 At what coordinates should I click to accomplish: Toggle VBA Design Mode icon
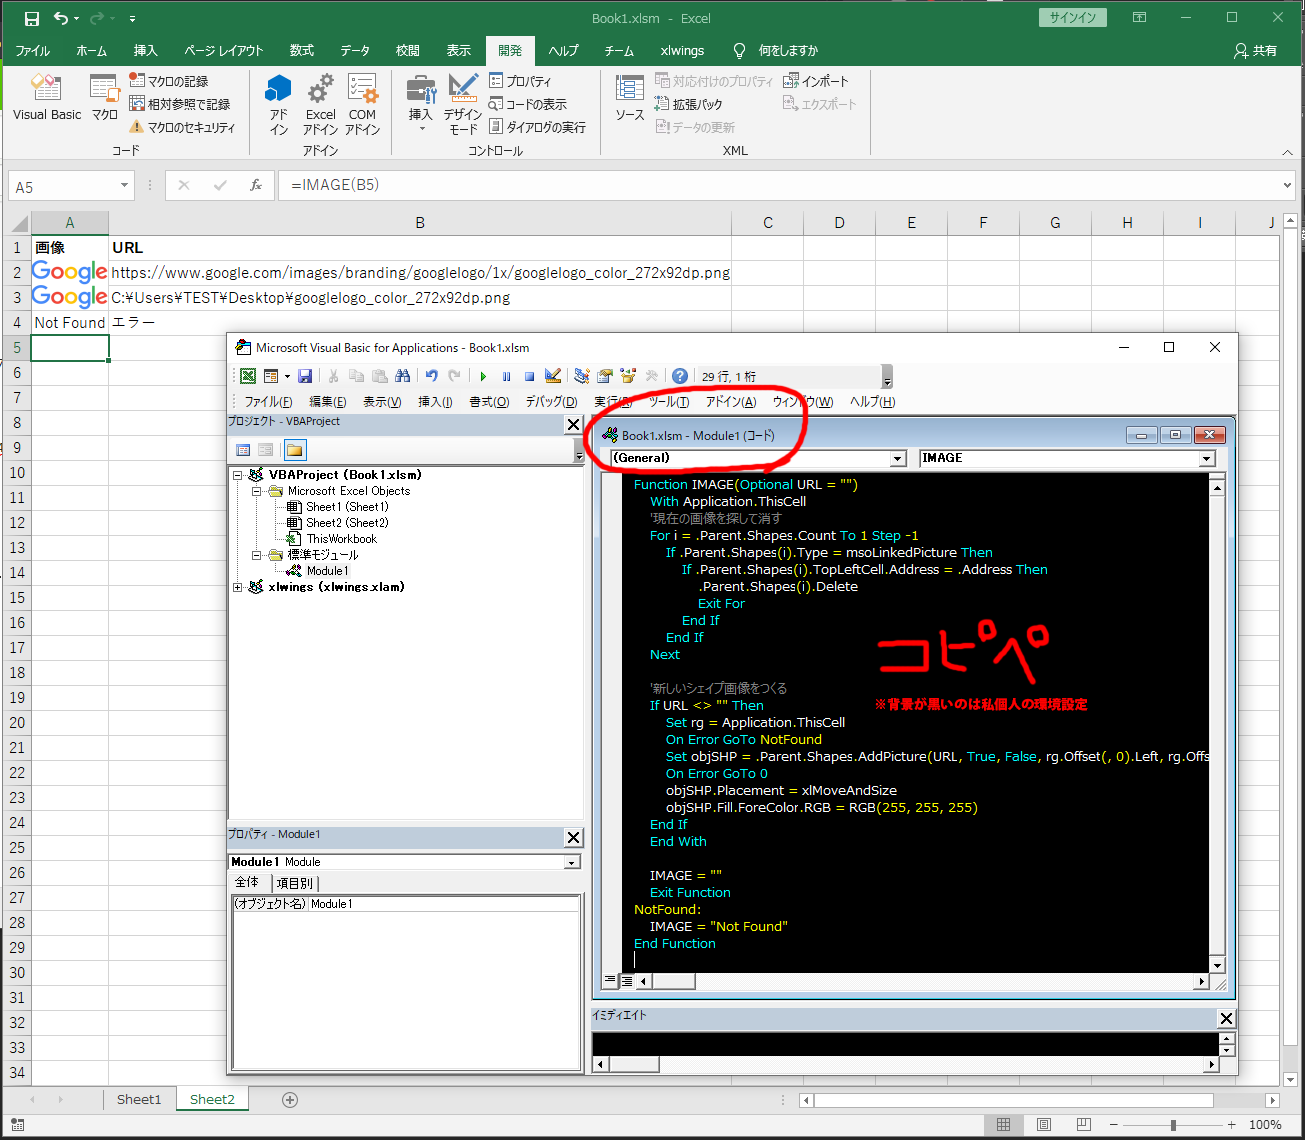(x=553, y=376)
